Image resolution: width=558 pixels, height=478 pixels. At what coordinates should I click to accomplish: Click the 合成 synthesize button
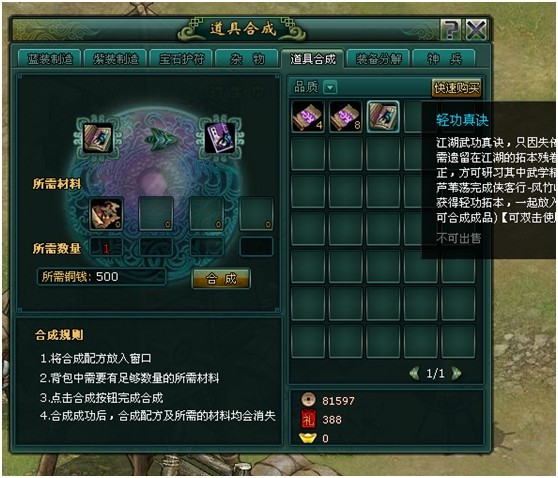pos(221,279)
